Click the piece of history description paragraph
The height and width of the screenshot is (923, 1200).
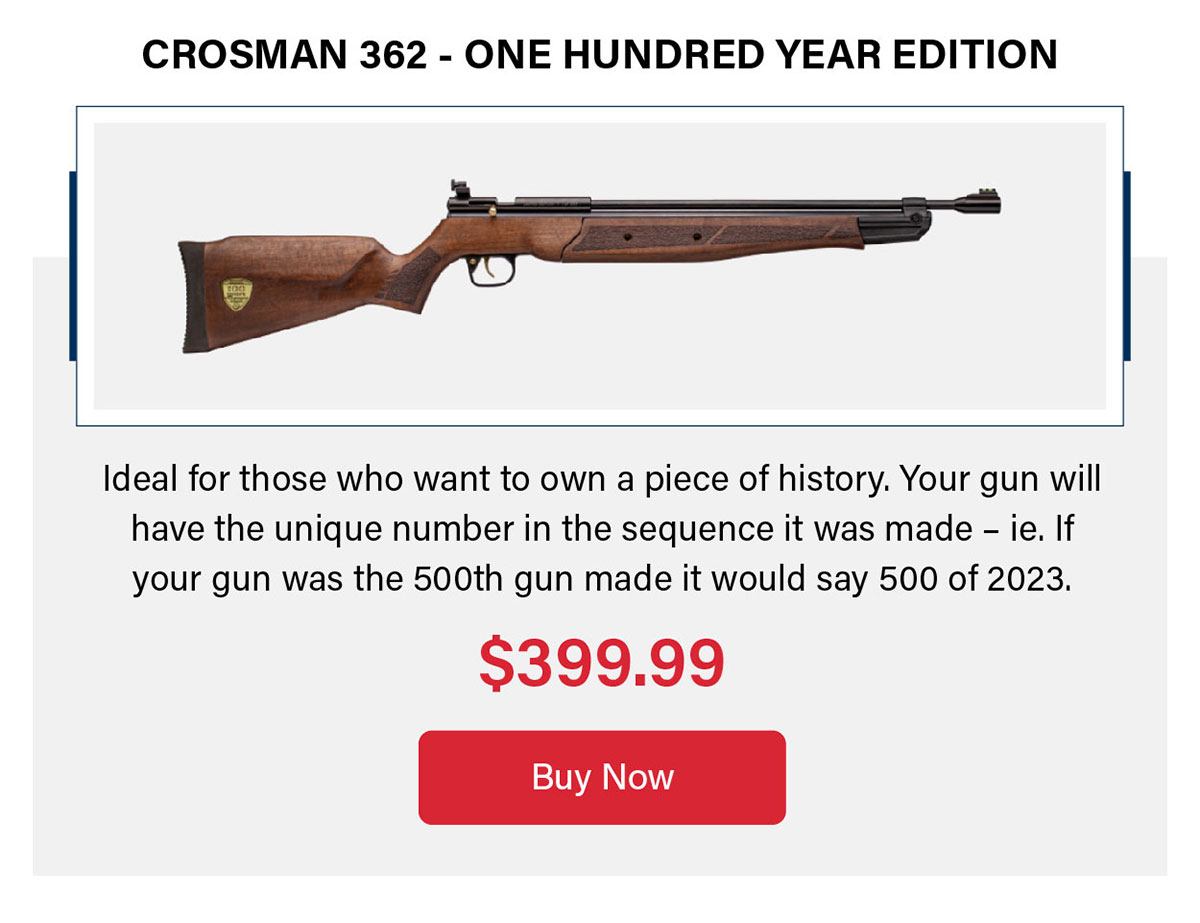pyautogui.click(x=600, y=527)
